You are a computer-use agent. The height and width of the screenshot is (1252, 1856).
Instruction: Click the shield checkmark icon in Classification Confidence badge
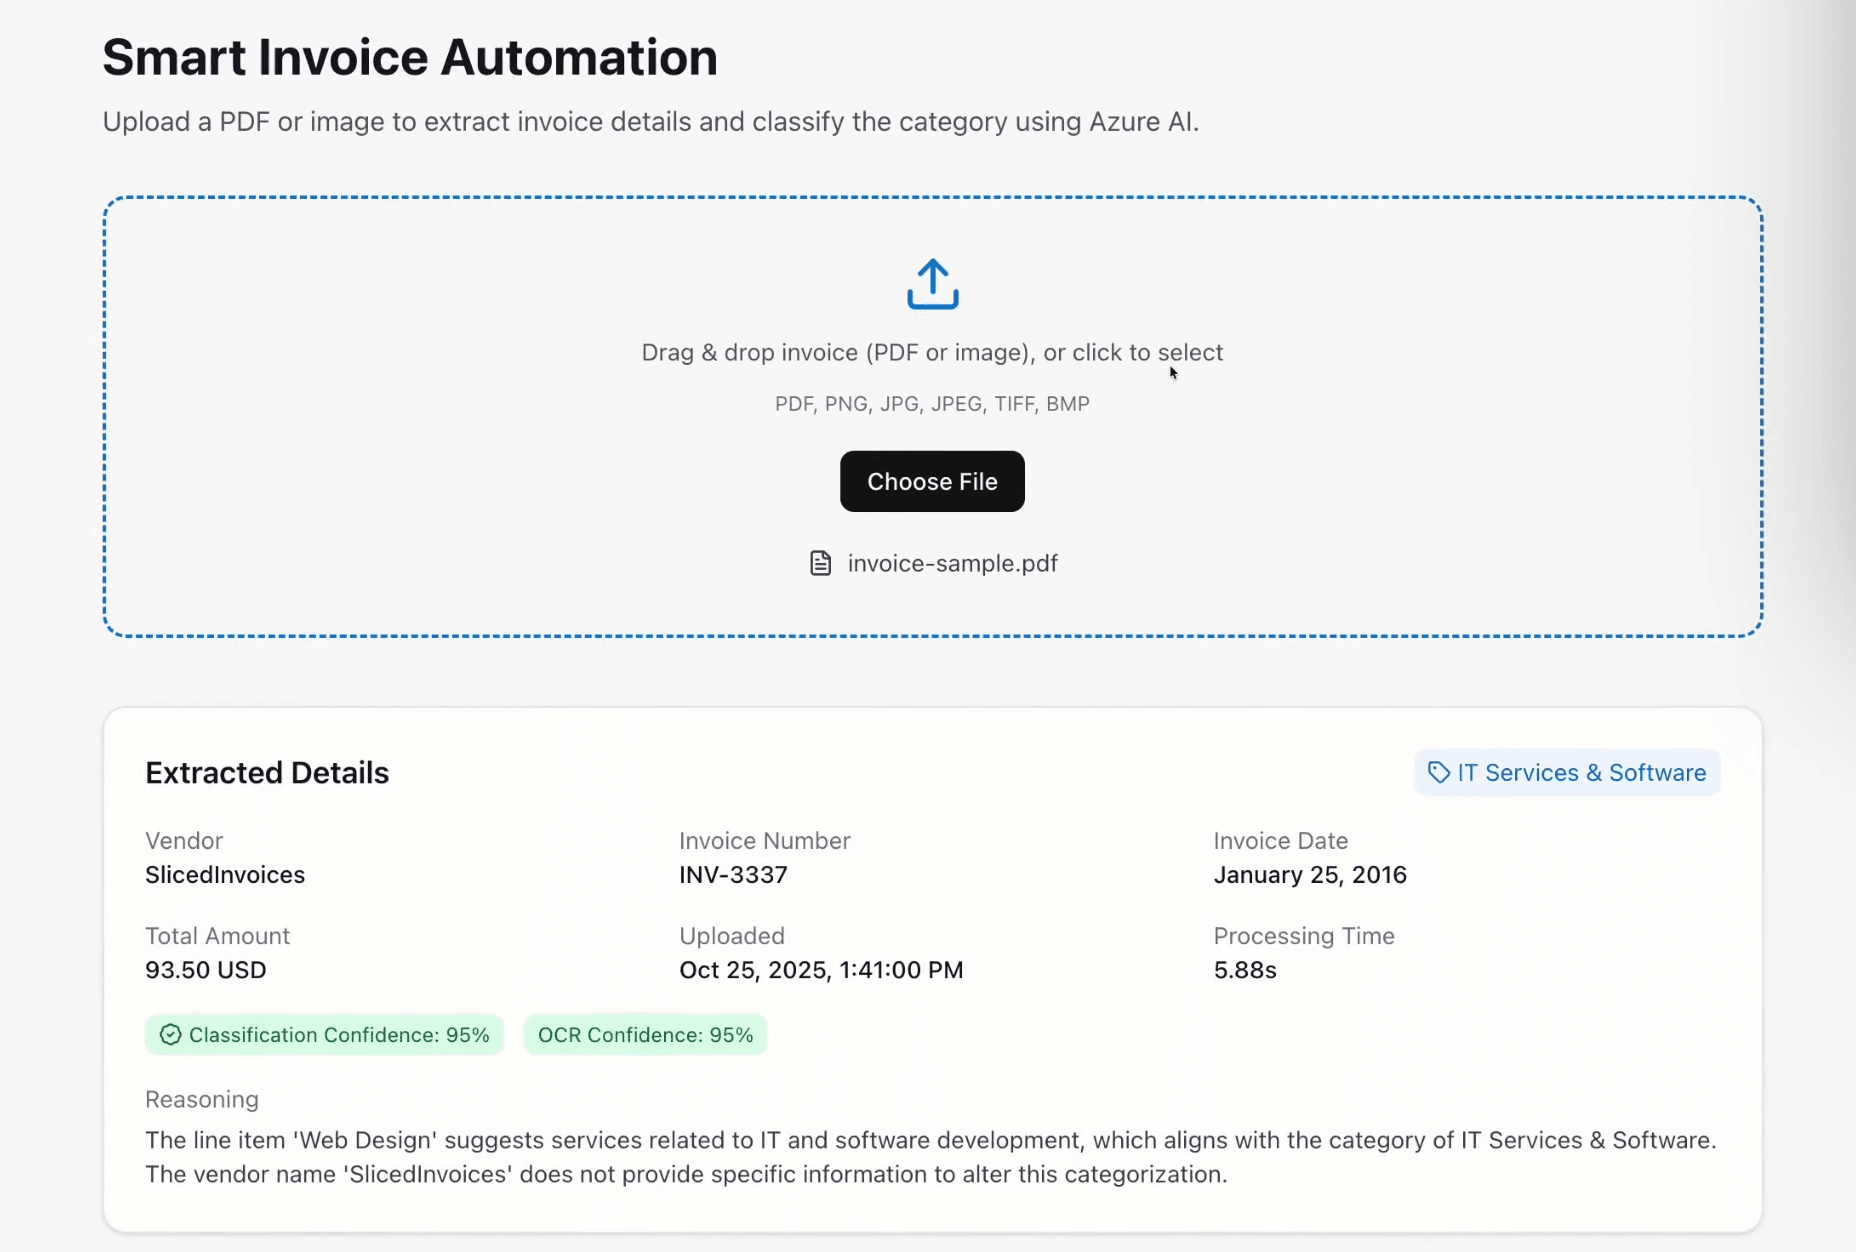[x=169, y=1035]
